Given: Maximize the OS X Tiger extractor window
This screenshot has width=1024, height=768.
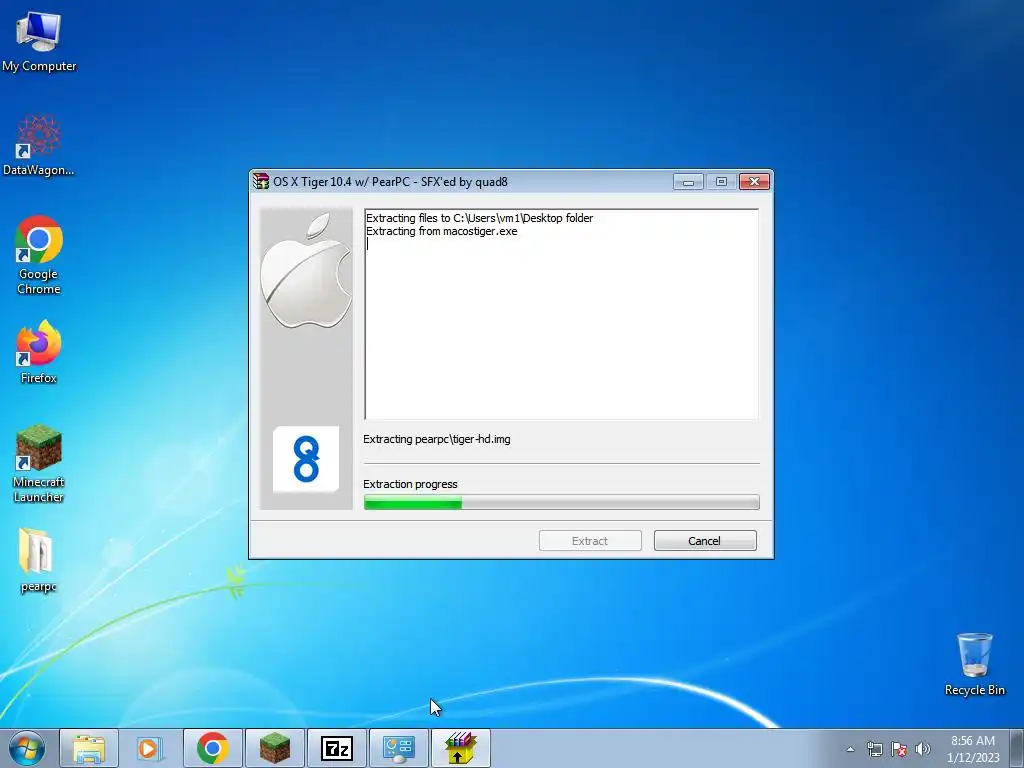Looking at the screenshot, I should [721, 182].
